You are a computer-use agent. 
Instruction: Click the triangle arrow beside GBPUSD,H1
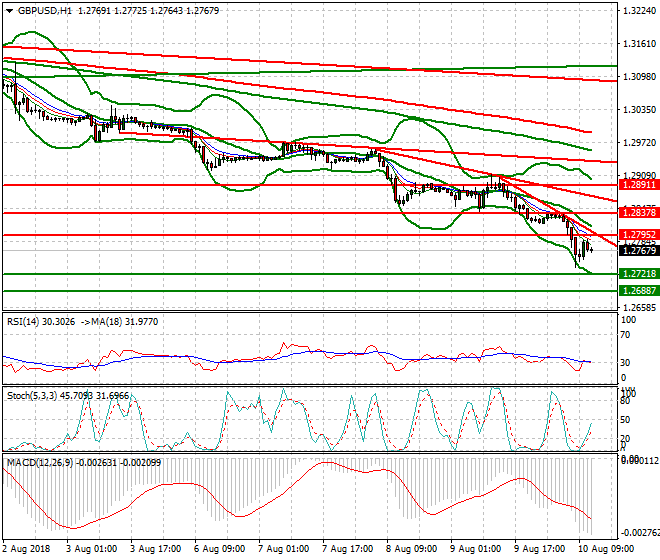[x=8, y=9]
